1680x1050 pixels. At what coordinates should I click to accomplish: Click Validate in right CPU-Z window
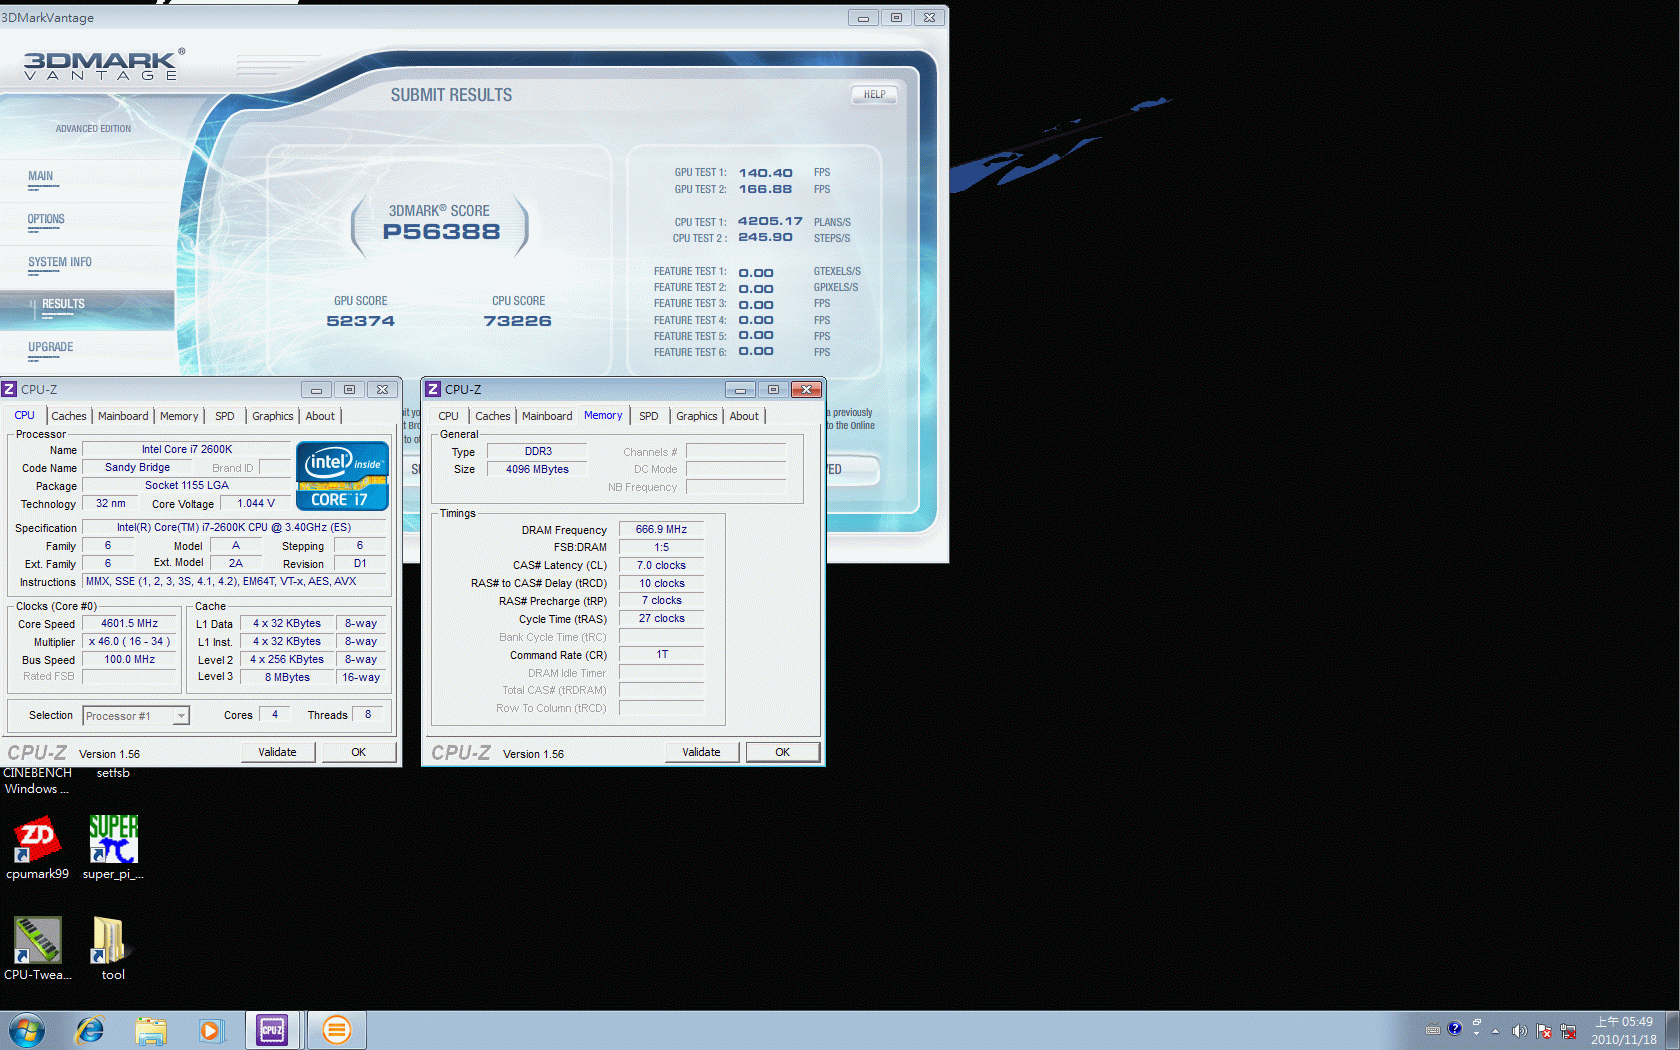click(701, 752)
